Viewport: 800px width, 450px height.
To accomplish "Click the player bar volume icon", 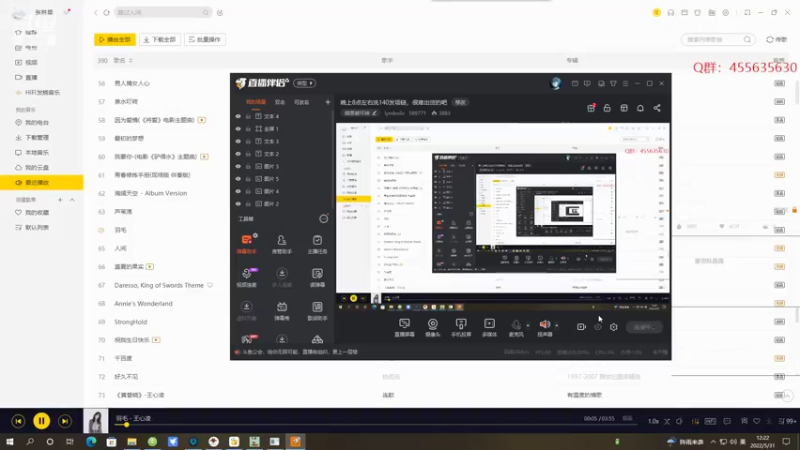I will pyautogui.click(x=679, y=421).
